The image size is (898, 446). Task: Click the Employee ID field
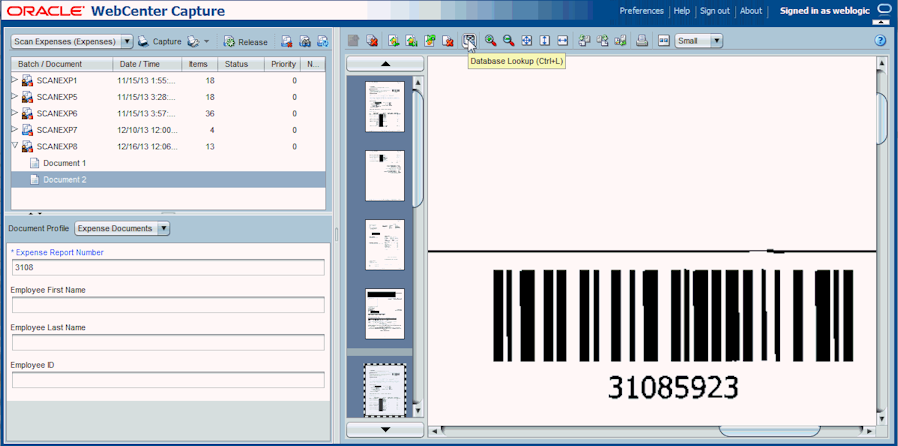(168, 380)
